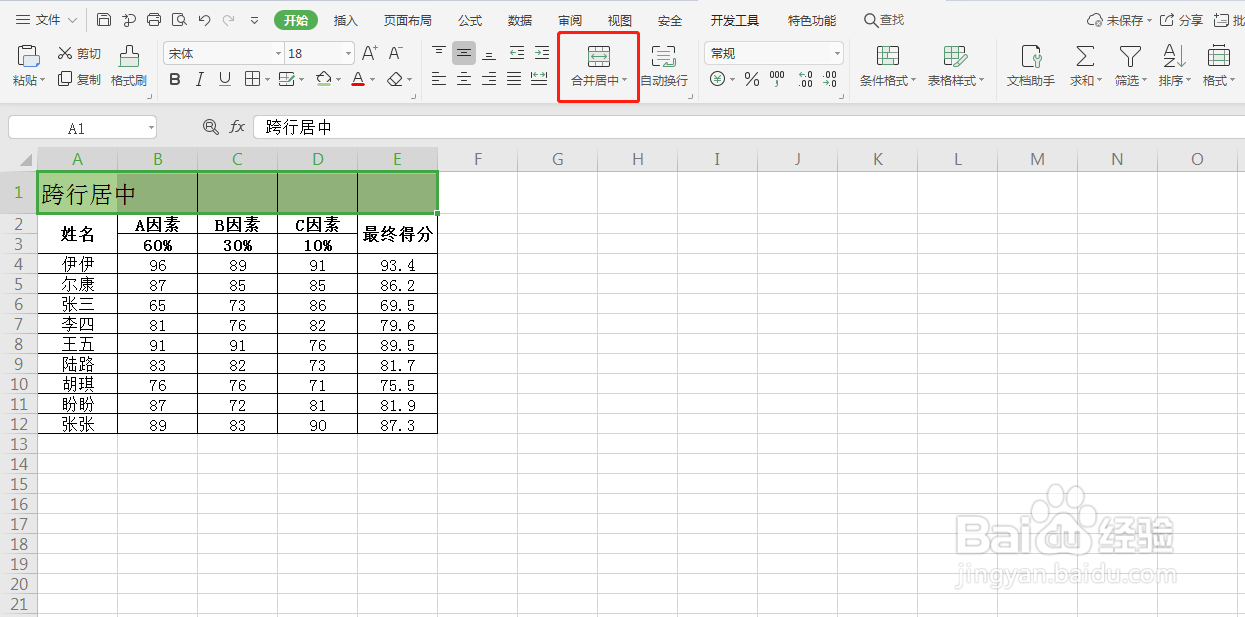Click the Print icon
The width and height of the screenshot is (1245, 617).
click(x=154, y=20)
